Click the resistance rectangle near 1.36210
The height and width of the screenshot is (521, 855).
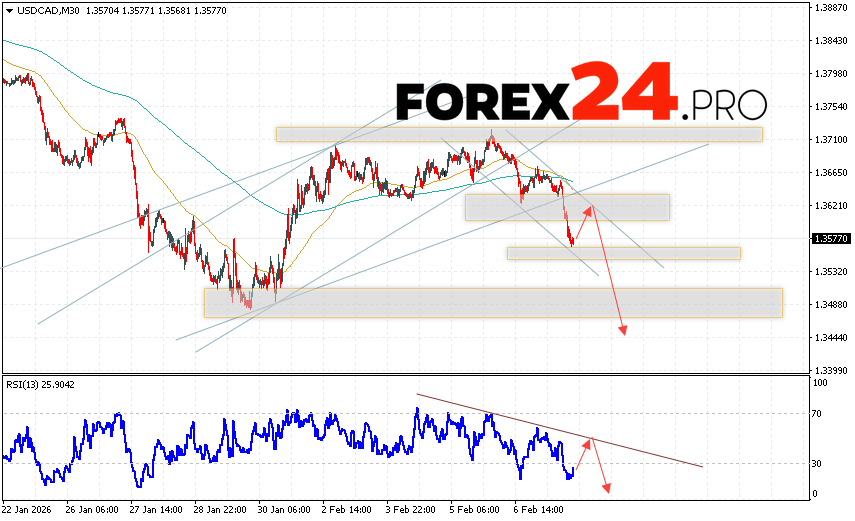pyautogui.click(x=566, y=207)
